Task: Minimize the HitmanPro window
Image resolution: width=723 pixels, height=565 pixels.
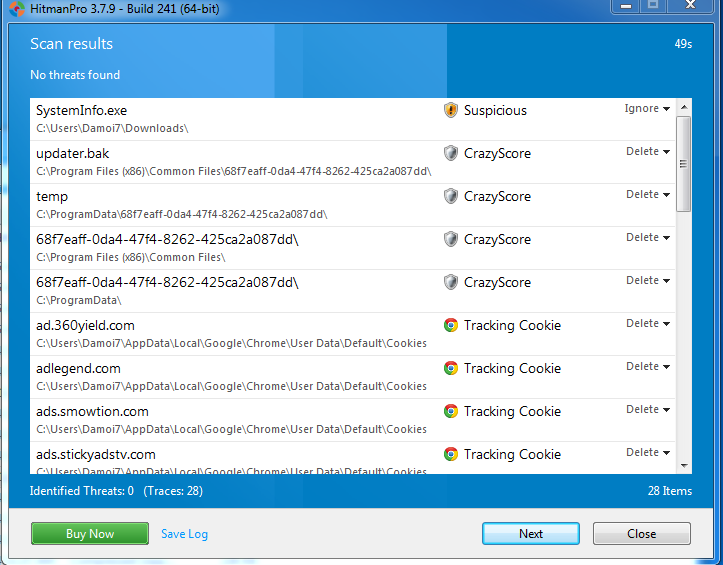Action: point(626,6)
